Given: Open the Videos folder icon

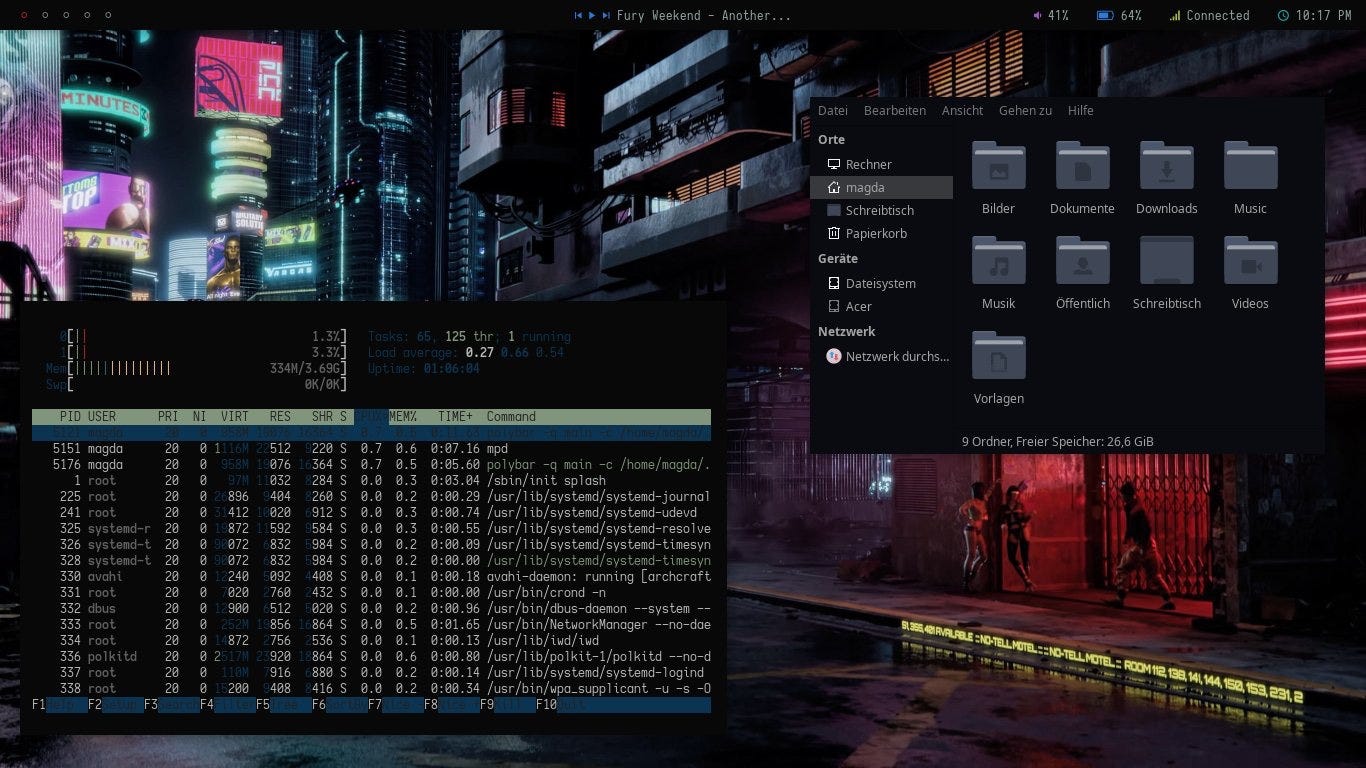Looking at the screenshot, I should click(1250, 261).
